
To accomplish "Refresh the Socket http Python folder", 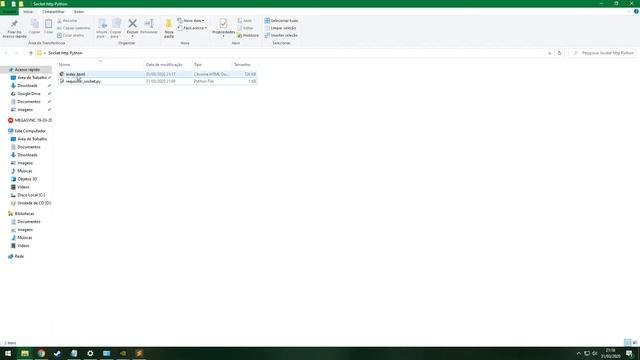I will pos(560,53).
